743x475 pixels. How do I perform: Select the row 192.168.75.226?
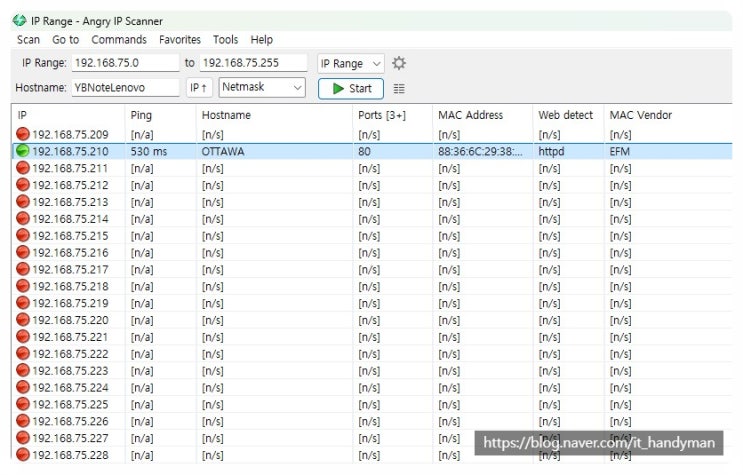(372, 421)
